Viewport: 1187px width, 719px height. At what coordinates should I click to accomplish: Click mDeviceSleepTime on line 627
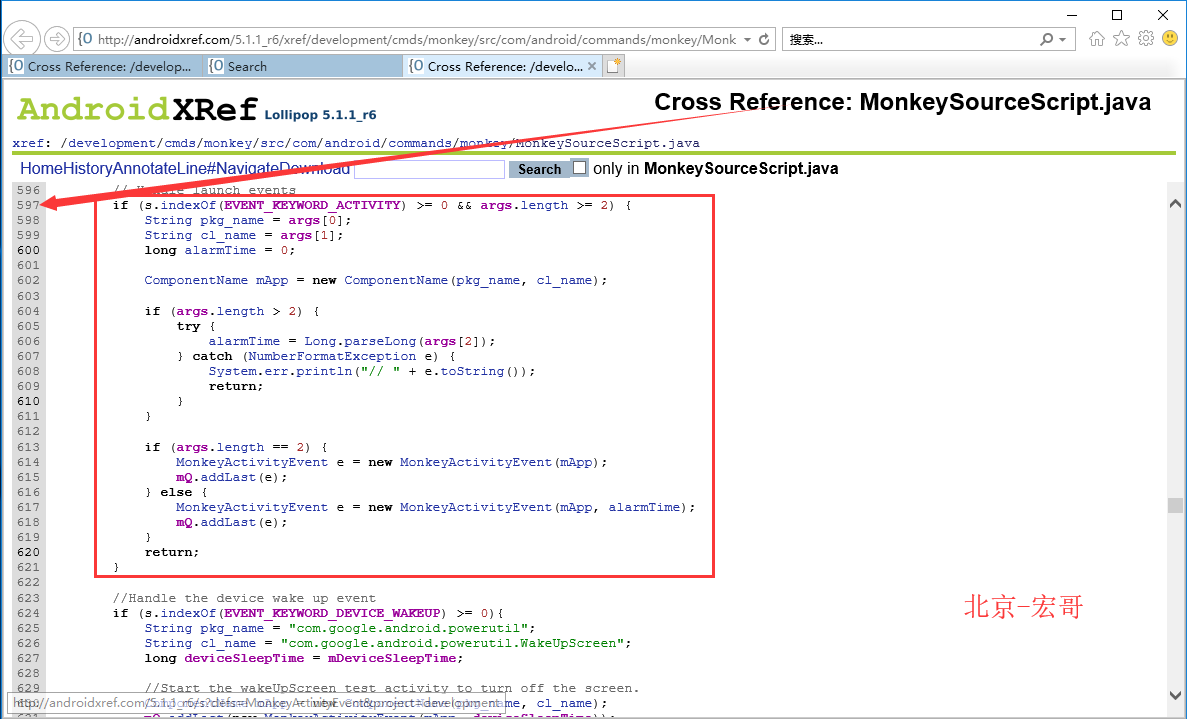point(392,658)
